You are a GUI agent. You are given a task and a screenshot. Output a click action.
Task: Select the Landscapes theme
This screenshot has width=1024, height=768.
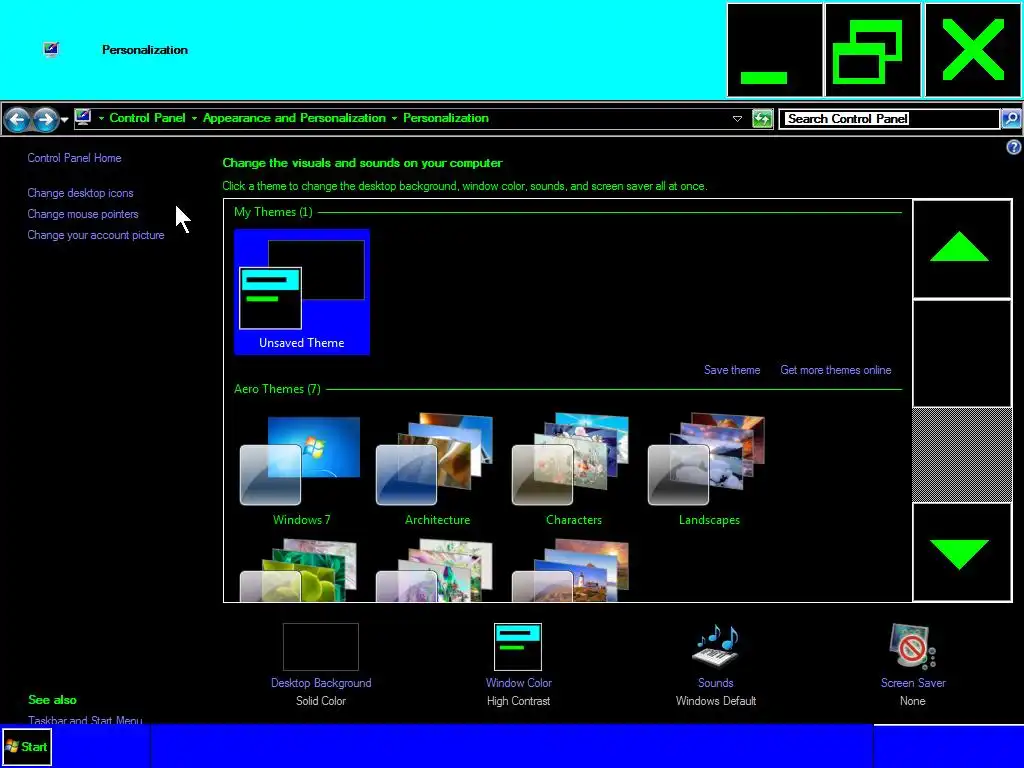(x=709, y=470)
